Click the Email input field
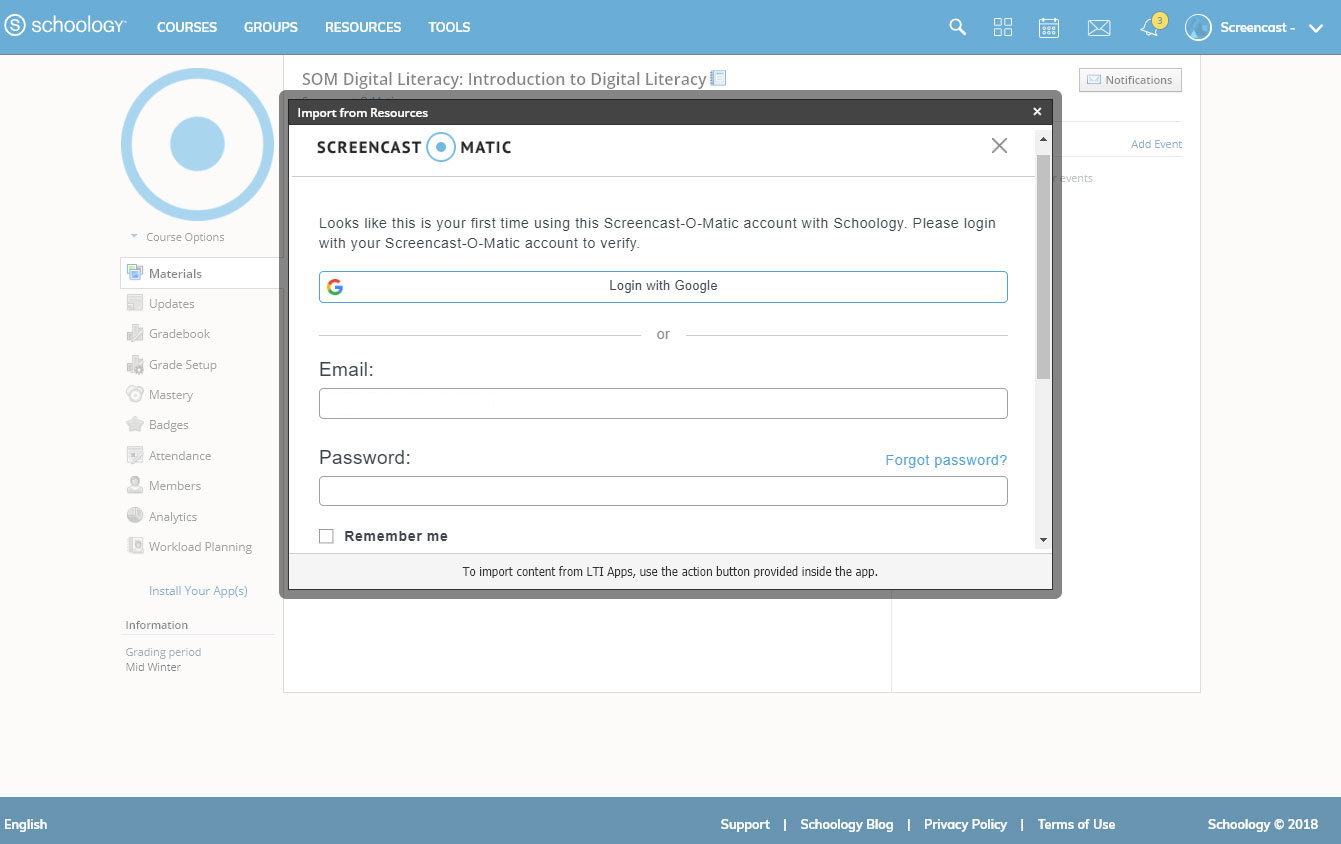Screen dimensions: 1341x844 [663, 403]
